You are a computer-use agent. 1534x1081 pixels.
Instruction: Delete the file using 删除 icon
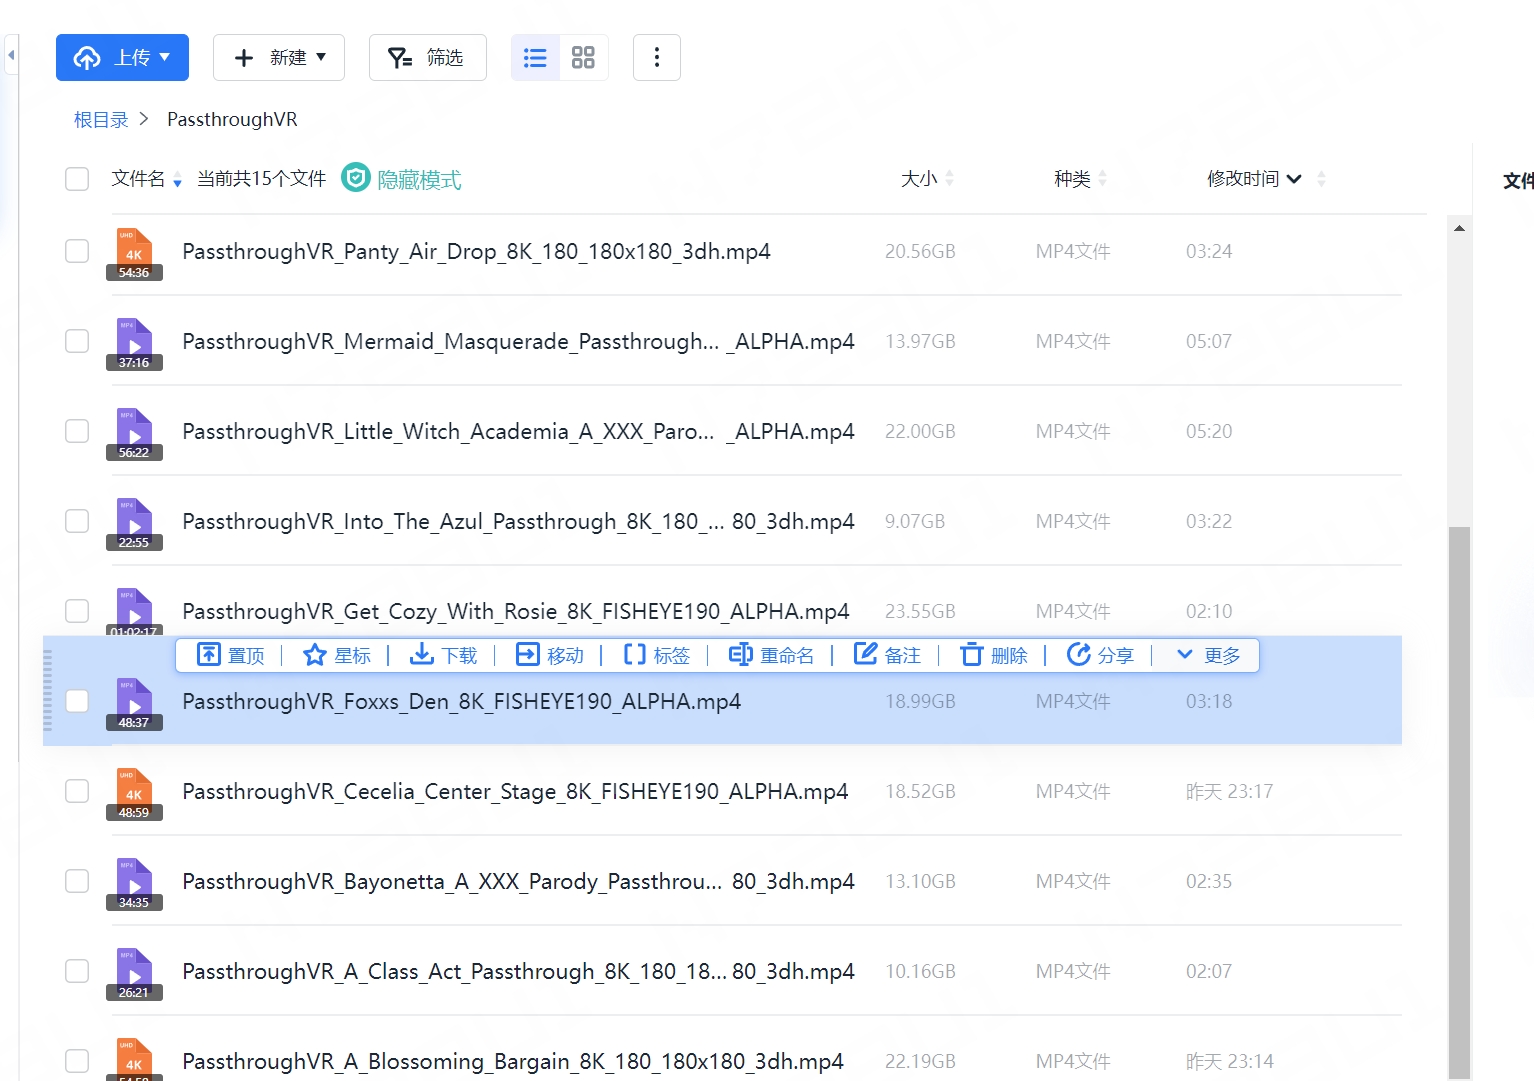pyautogui.click(x=971, y=655)
